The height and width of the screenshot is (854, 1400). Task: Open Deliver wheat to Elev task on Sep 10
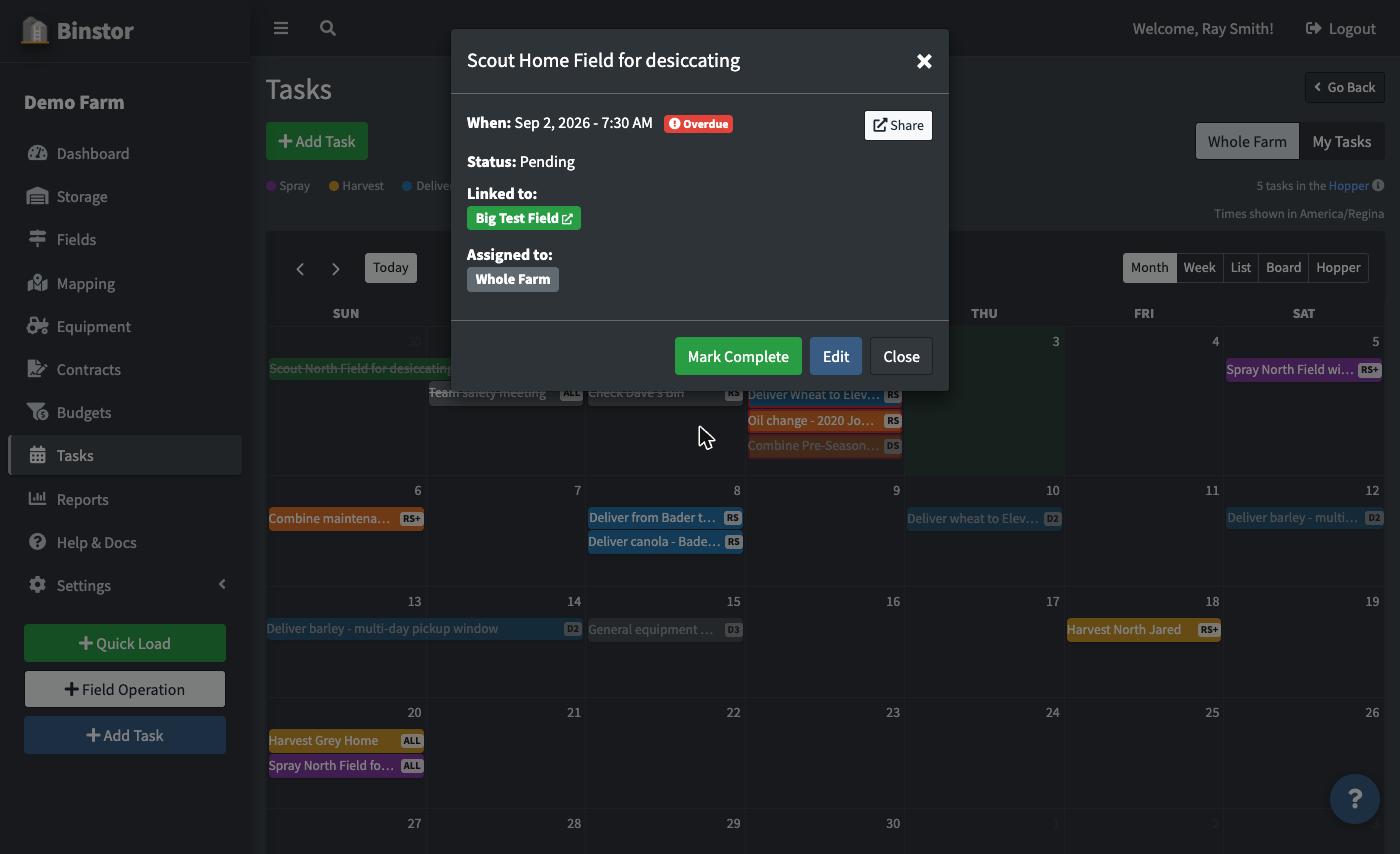984,518
